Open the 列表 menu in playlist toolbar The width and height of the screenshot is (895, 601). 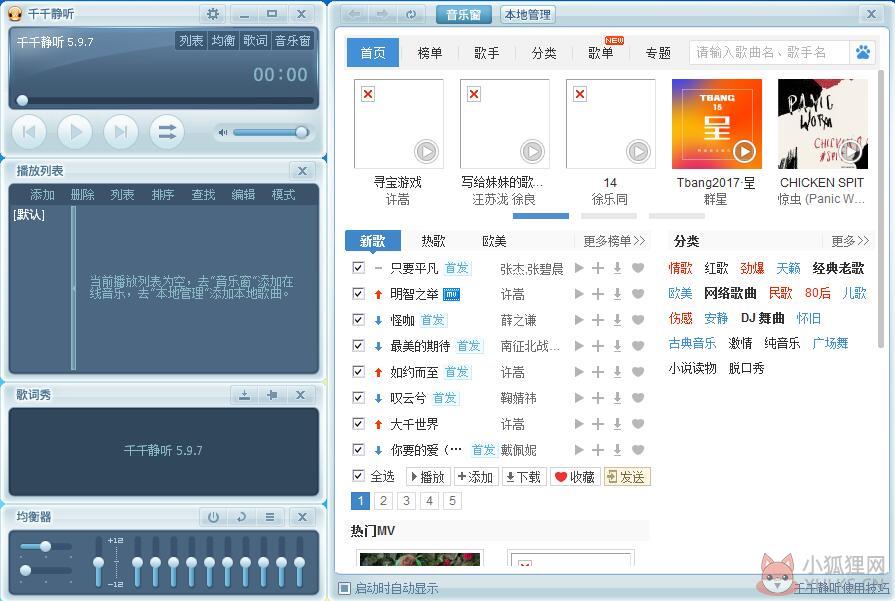pos(122,195)
